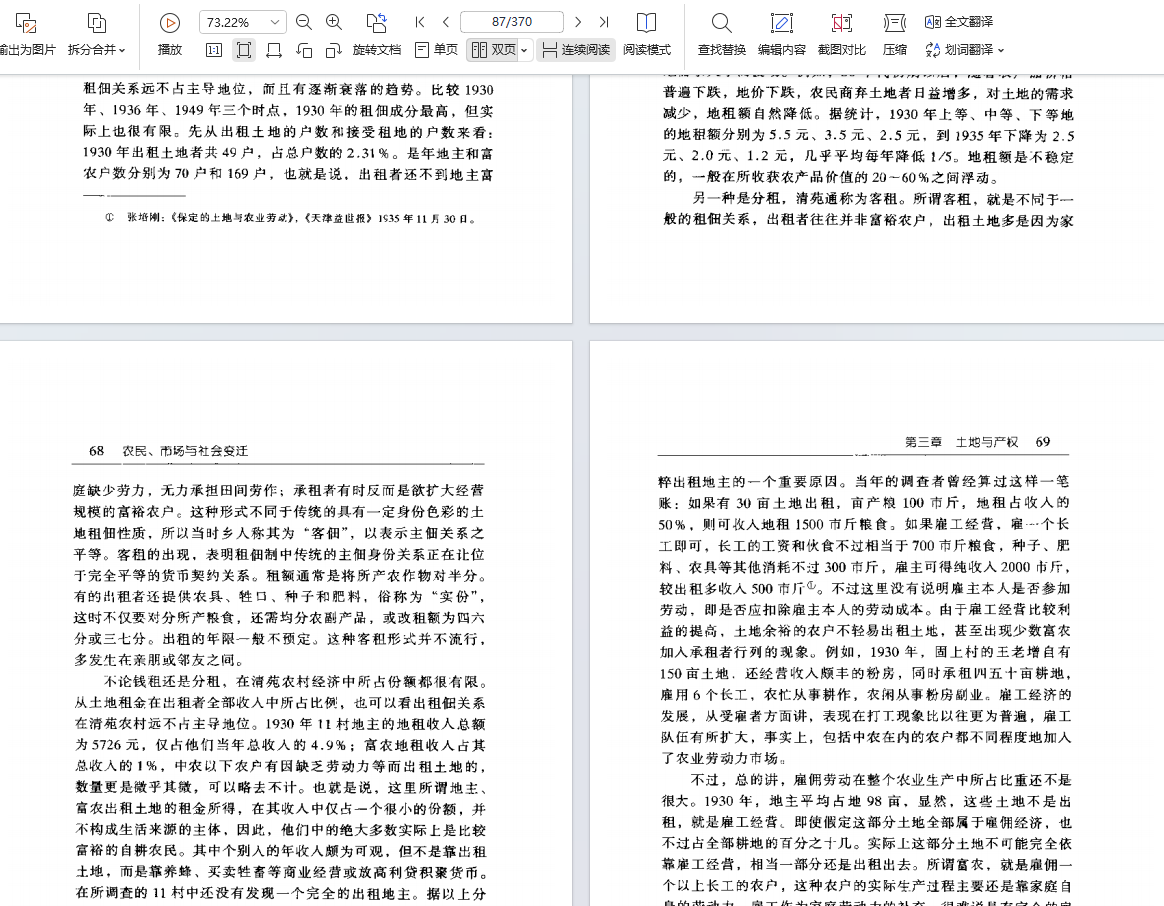Click the zoom in magnifier icon
This screenshot has height=906, width=1164.
[334, 22]
